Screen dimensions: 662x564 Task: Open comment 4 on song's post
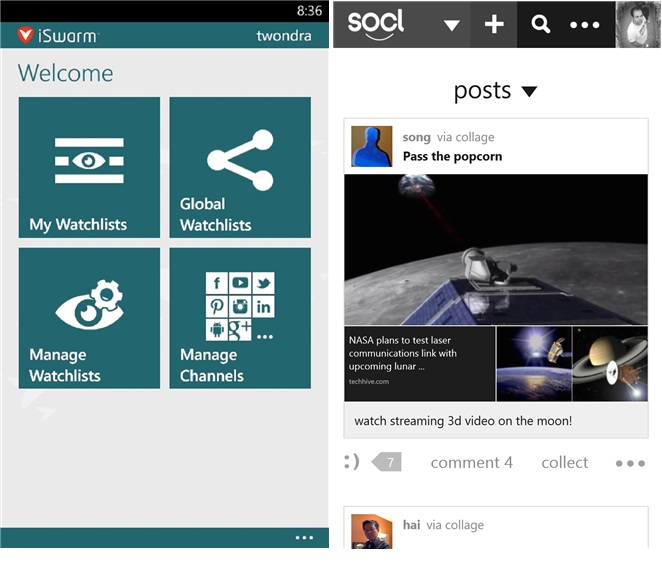[472, 463]
